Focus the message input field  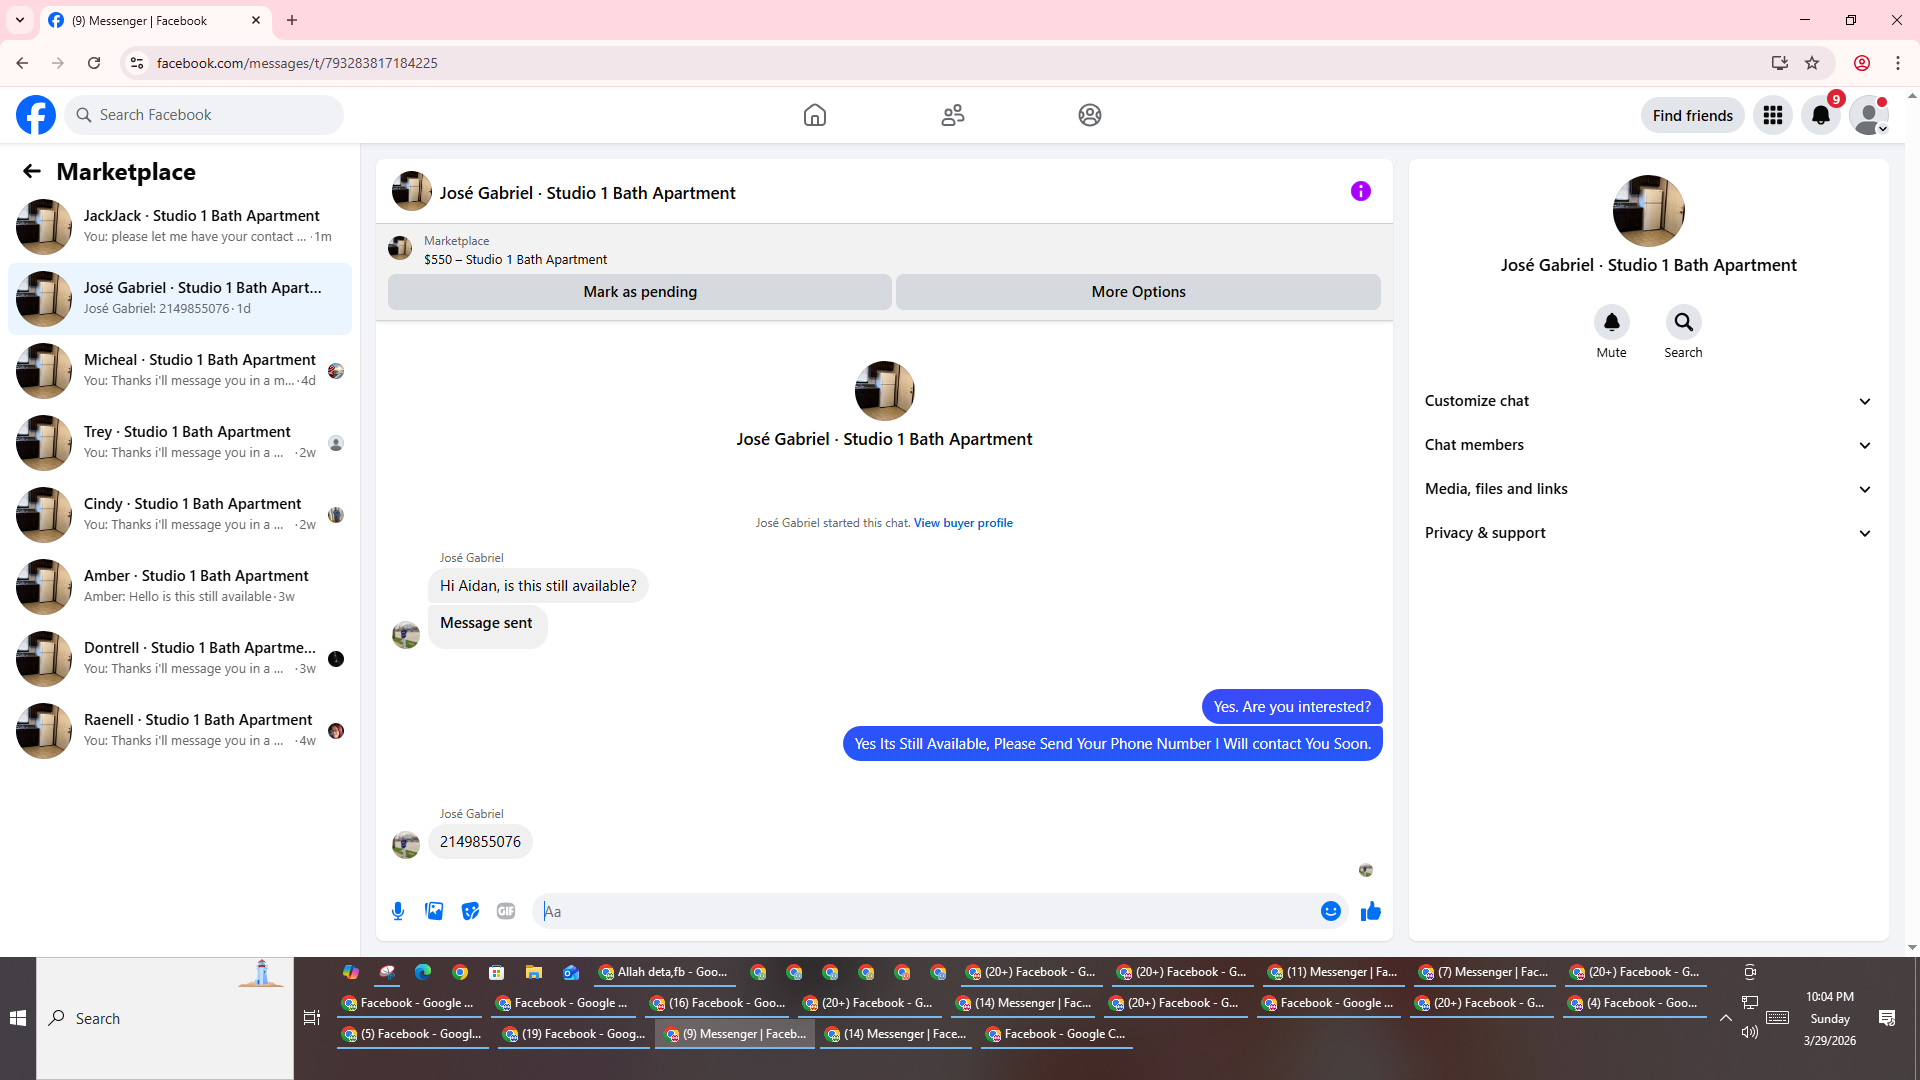click(x=930, y=911)
